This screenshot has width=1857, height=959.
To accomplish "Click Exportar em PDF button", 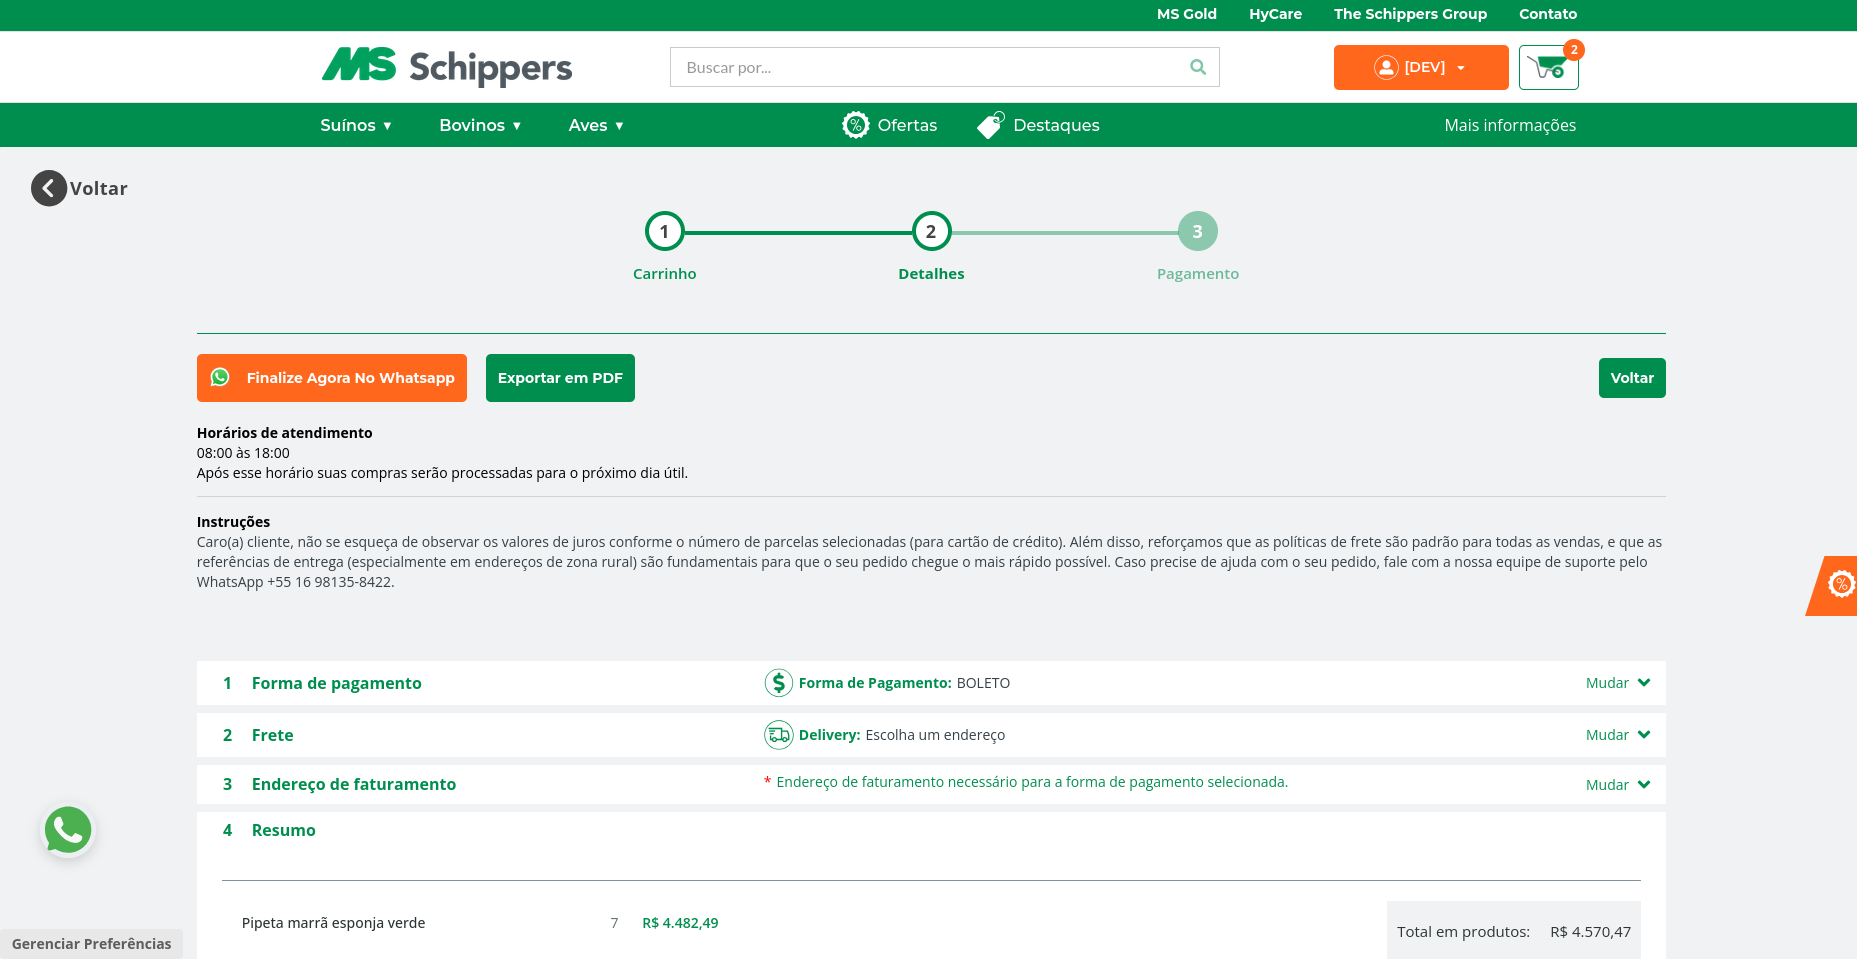I will [x=560, y=378].
